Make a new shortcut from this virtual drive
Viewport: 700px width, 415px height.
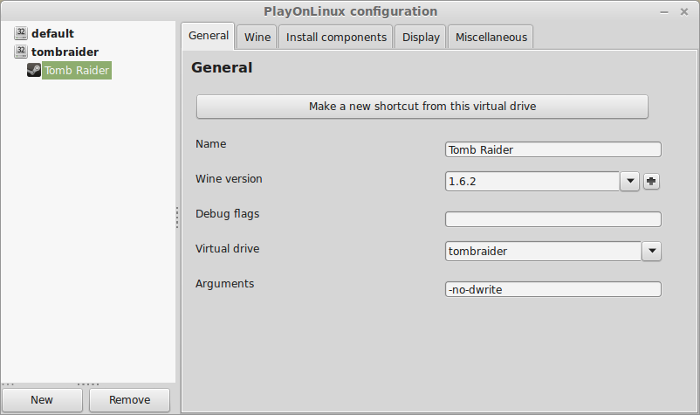pos(422,106)
